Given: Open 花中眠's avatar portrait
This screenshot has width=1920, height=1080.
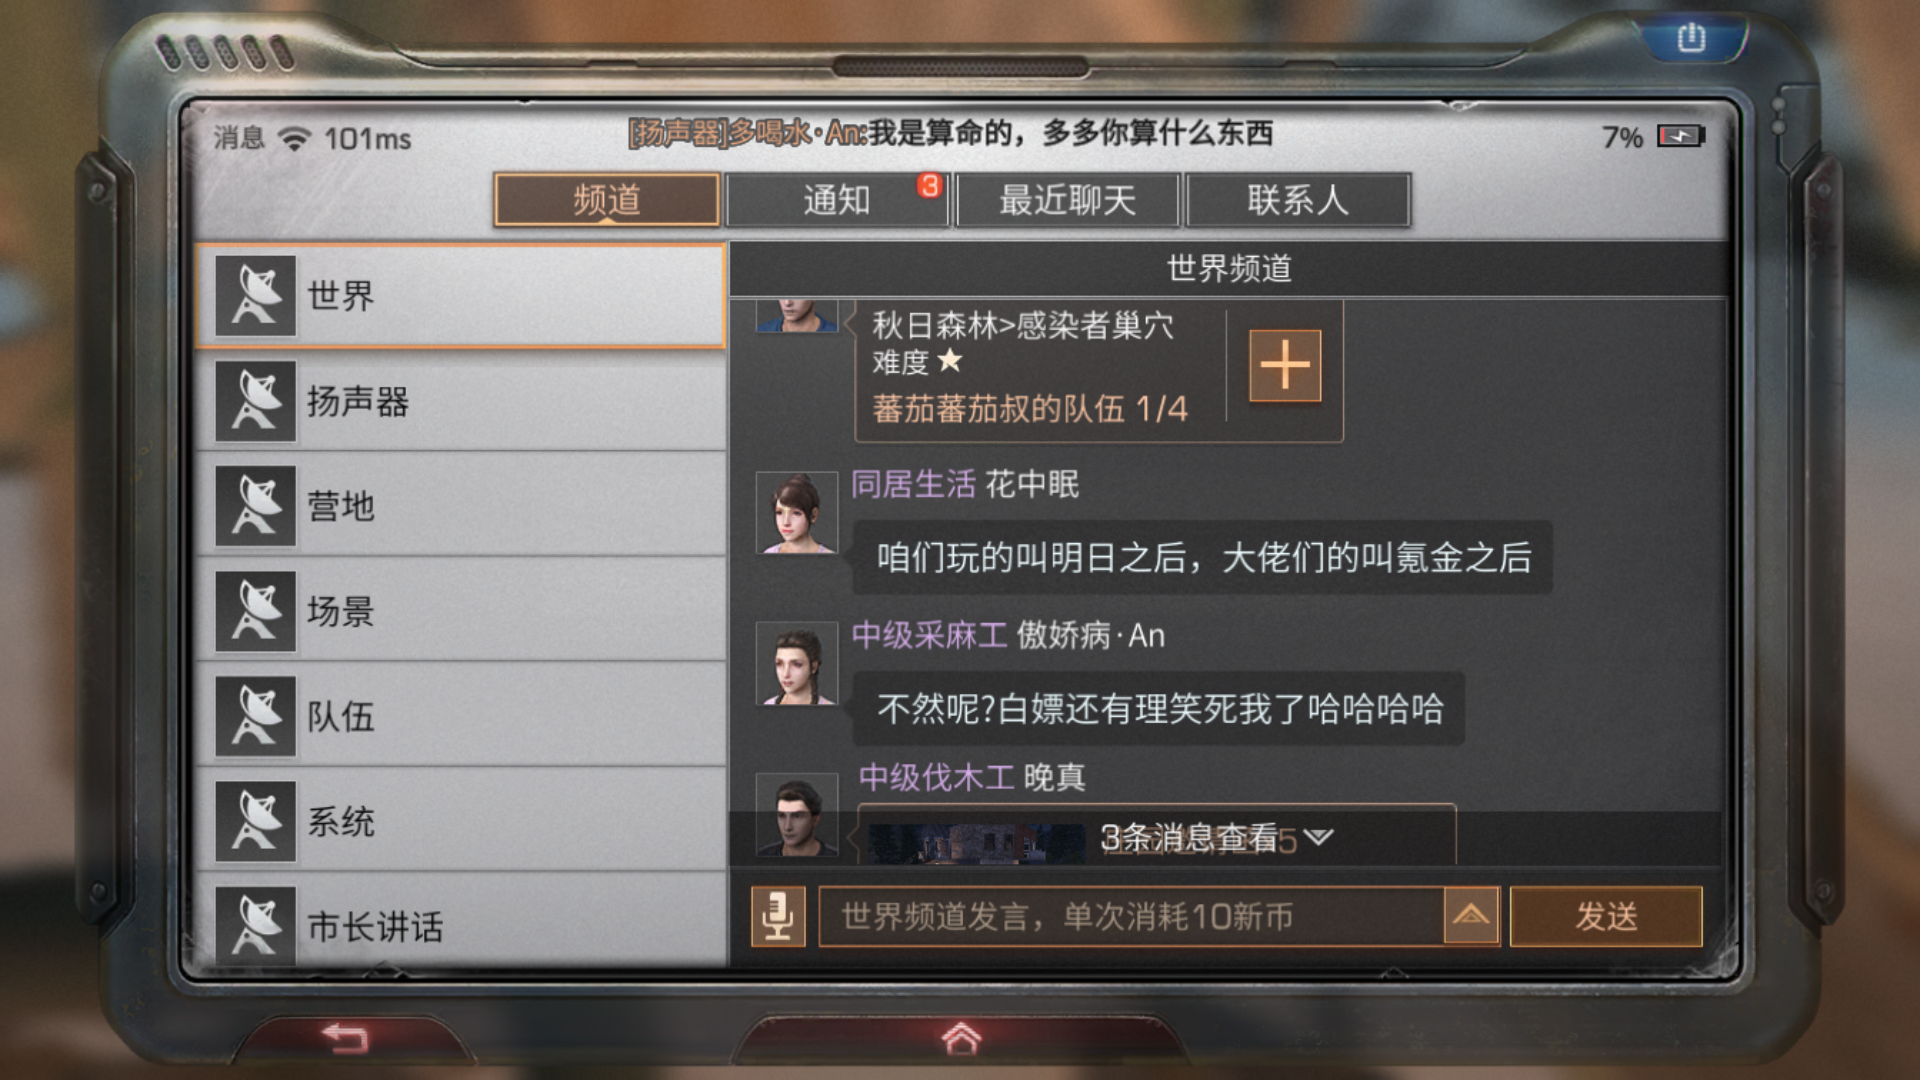Looking at the screenshot, I should (x=797, y=513).
